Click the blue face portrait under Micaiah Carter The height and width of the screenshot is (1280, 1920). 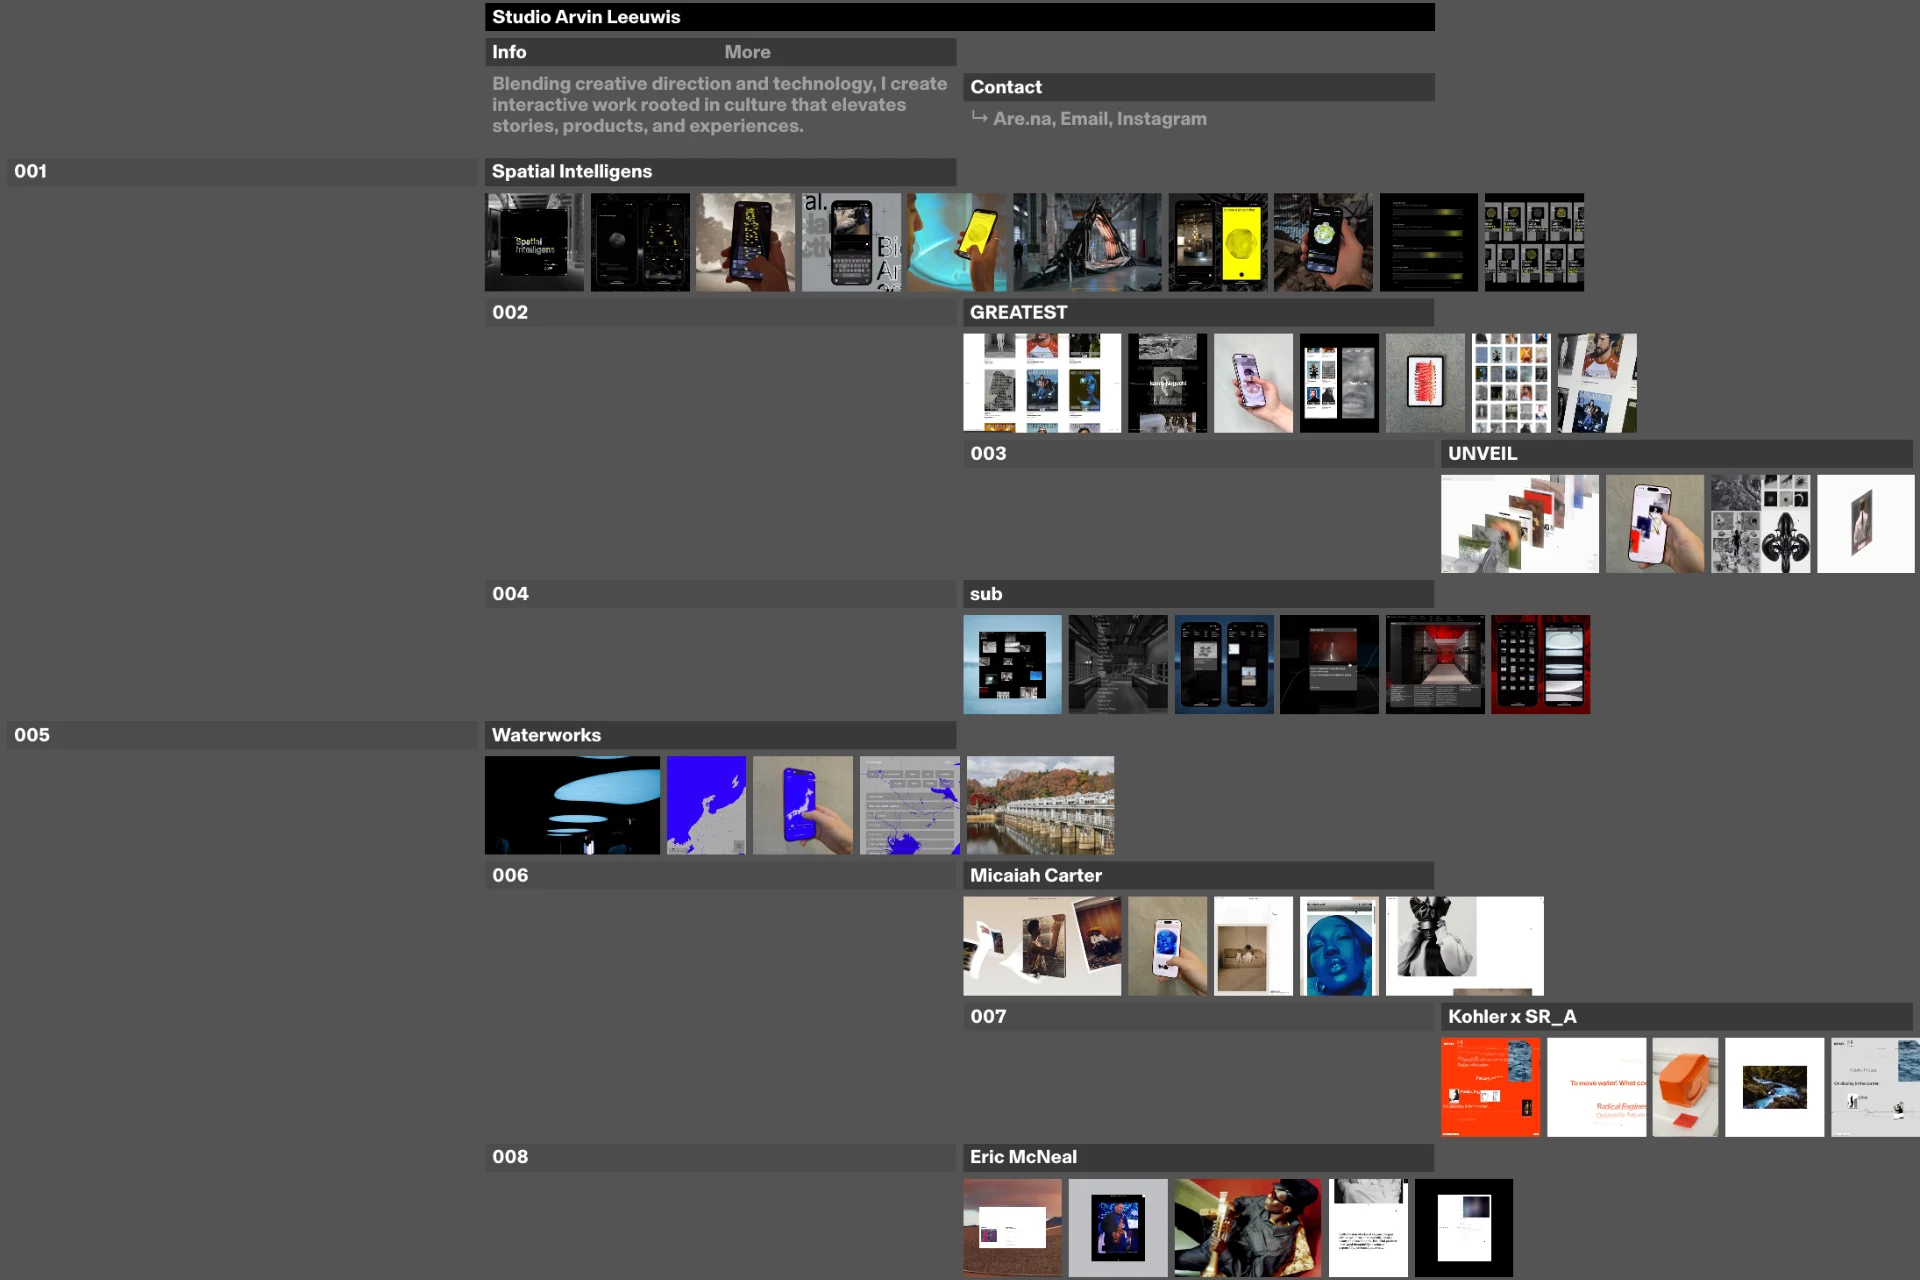point(1339,946)
